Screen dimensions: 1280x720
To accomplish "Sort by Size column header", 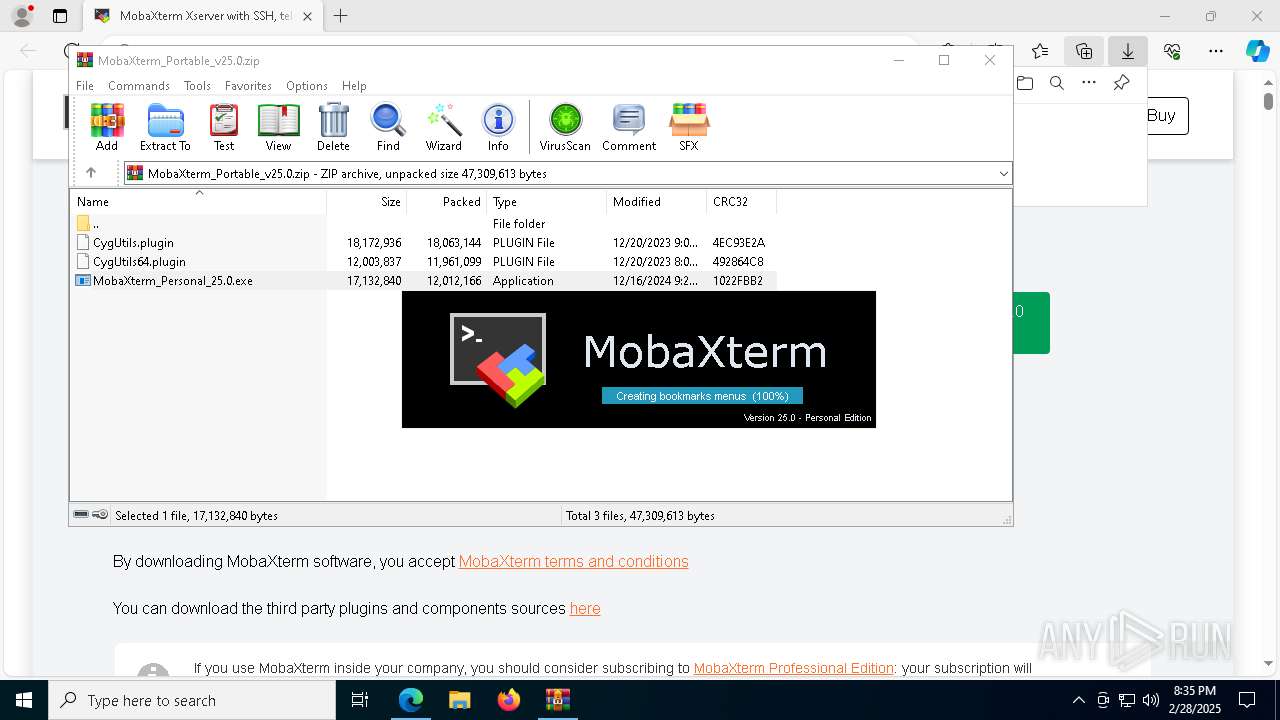I will (x=367, y=201).
